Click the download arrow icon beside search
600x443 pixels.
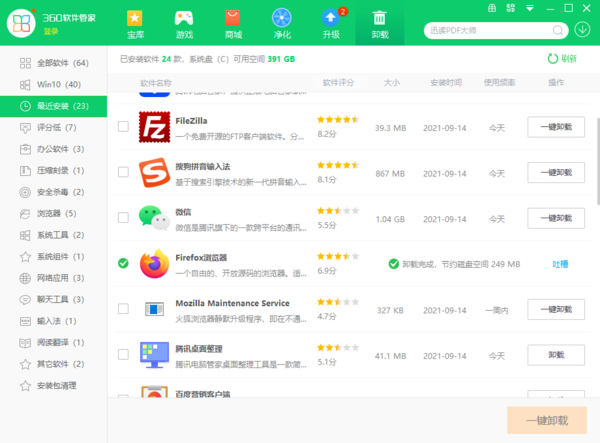583,29
